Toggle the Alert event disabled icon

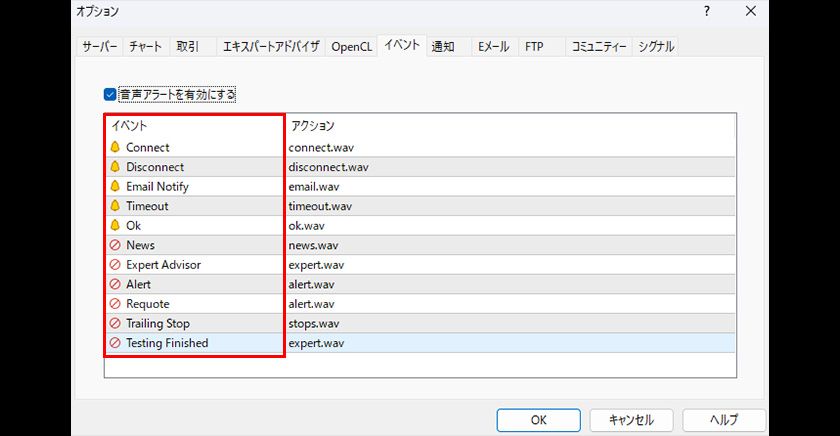point(115,284)
